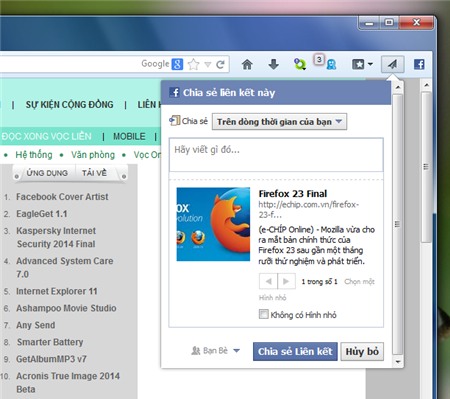The image size is (450, 399).
Task: Click the next thumbnail arrow
Action: coord(286,281)
